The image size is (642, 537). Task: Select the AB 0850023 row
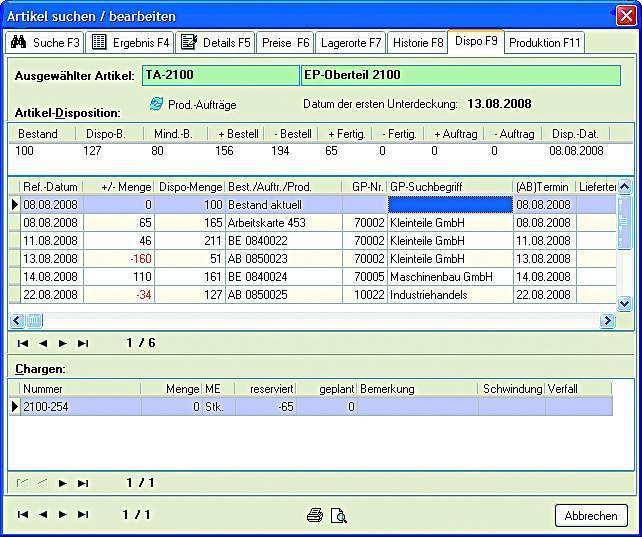[313, 258]
